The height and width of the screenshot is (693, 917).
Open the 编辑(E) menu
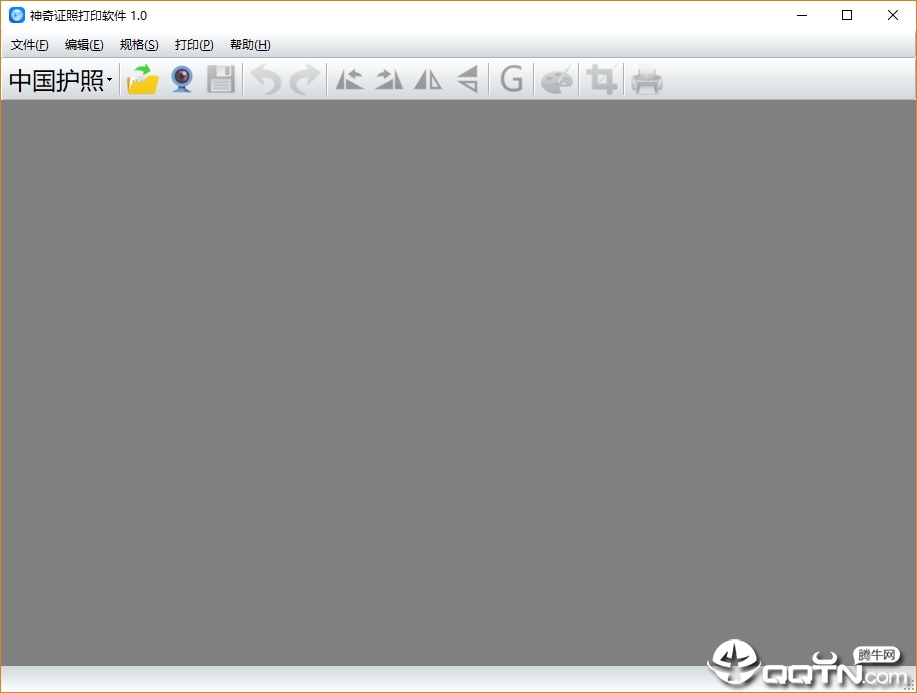[84, 45]
